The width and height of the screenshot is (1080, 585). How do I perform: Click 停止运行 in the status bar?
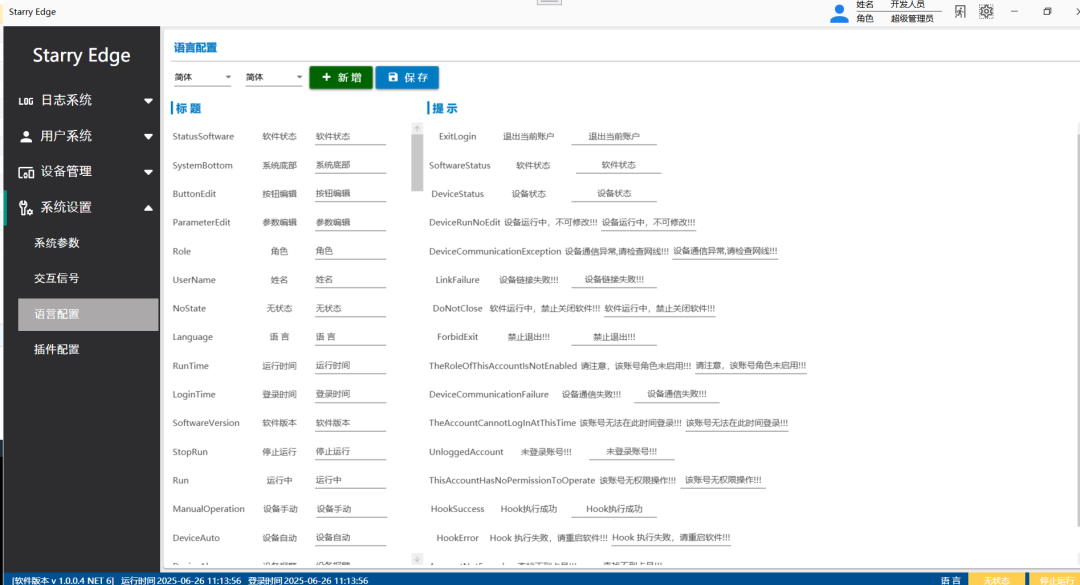pos(1057,579)
